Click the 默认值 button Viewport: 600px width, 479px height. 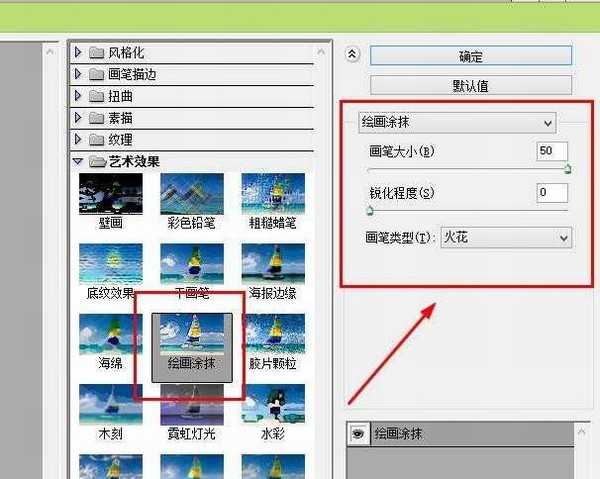[471, 86]
